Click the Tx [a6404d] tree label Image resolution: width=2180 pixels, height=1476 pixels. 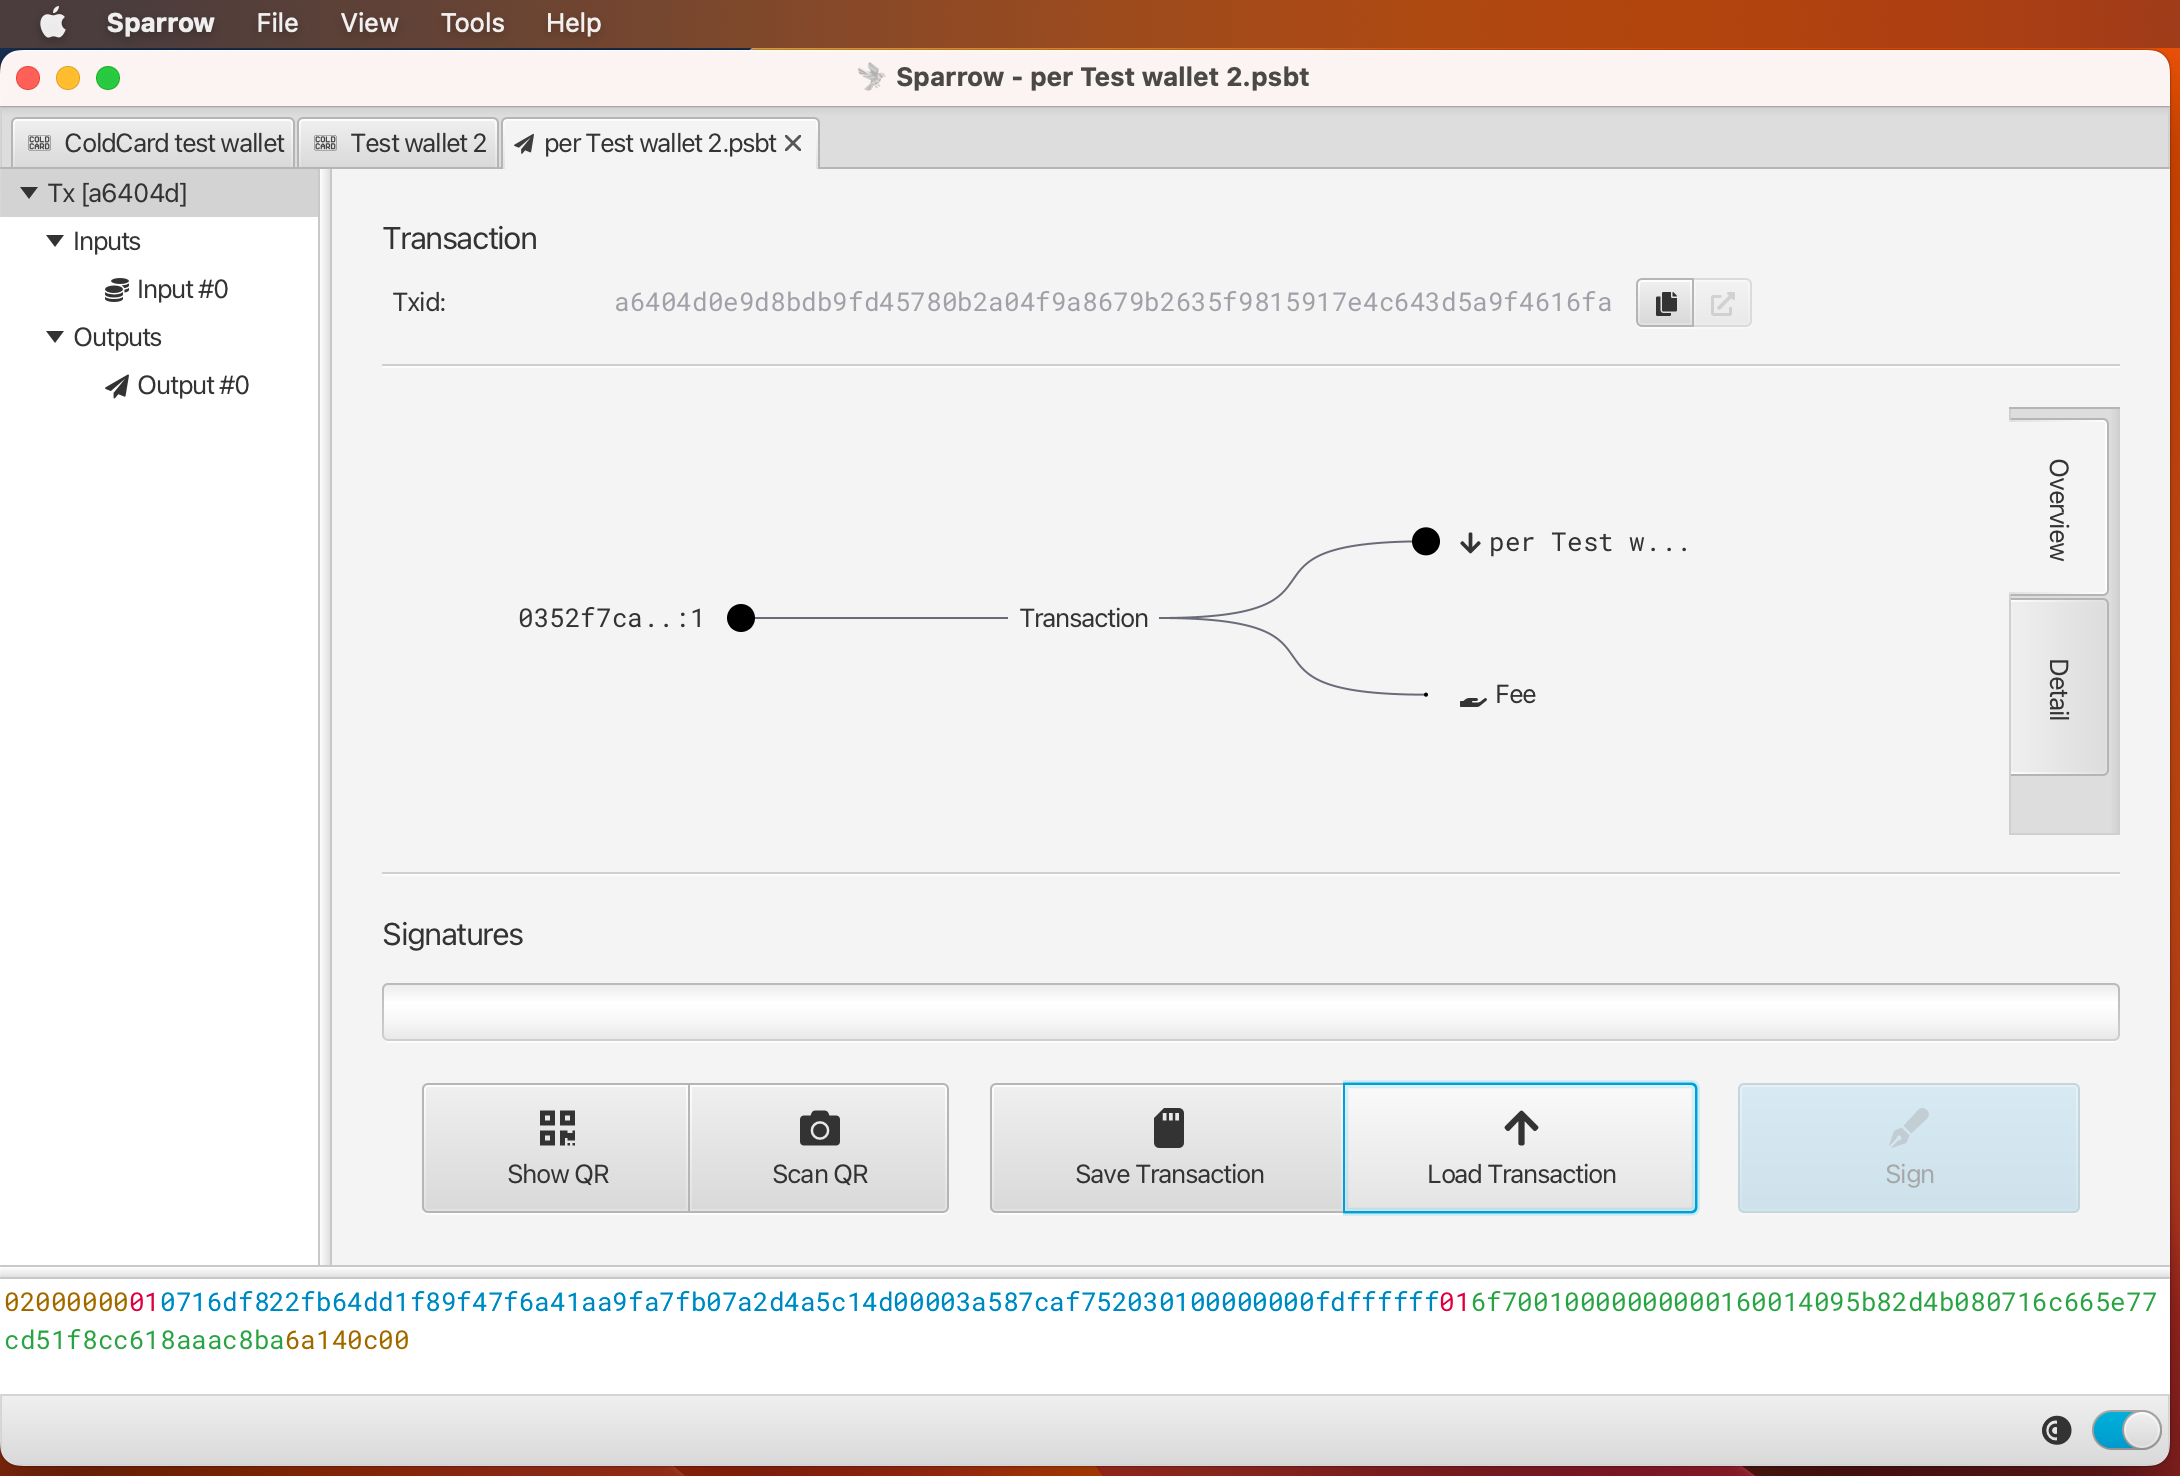point(117,193)
